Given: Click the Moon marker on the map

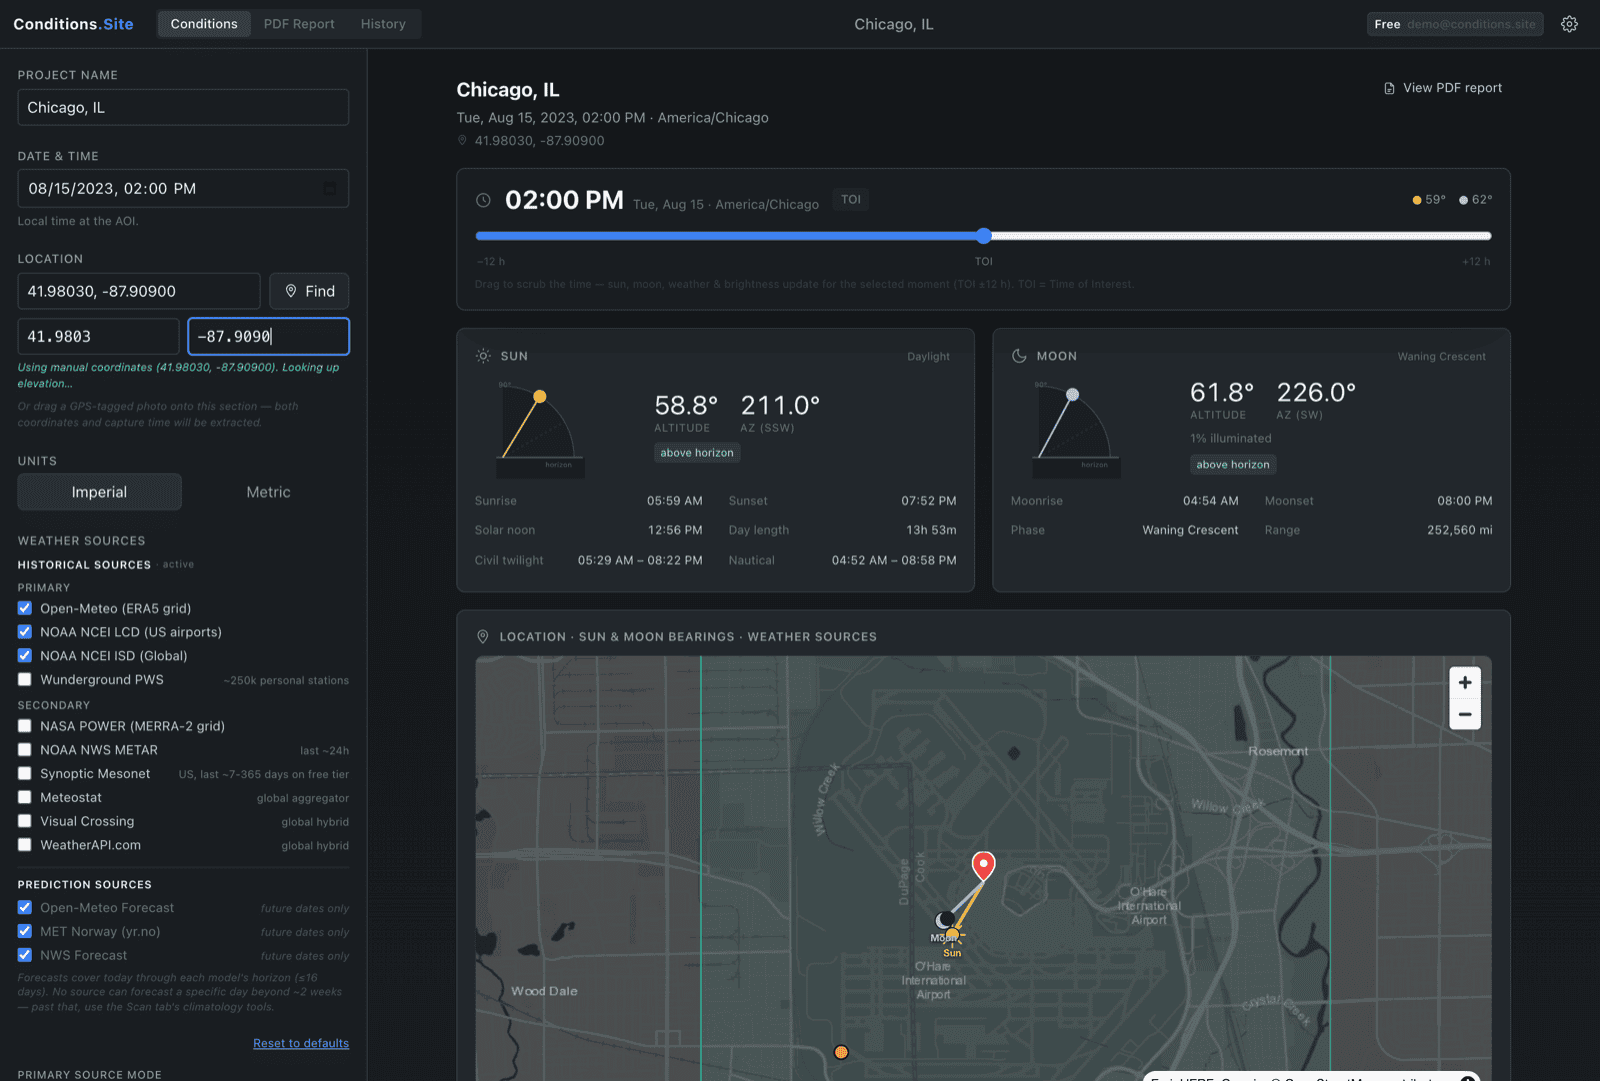Looking at the screenshot, I should tap(944, 920).
